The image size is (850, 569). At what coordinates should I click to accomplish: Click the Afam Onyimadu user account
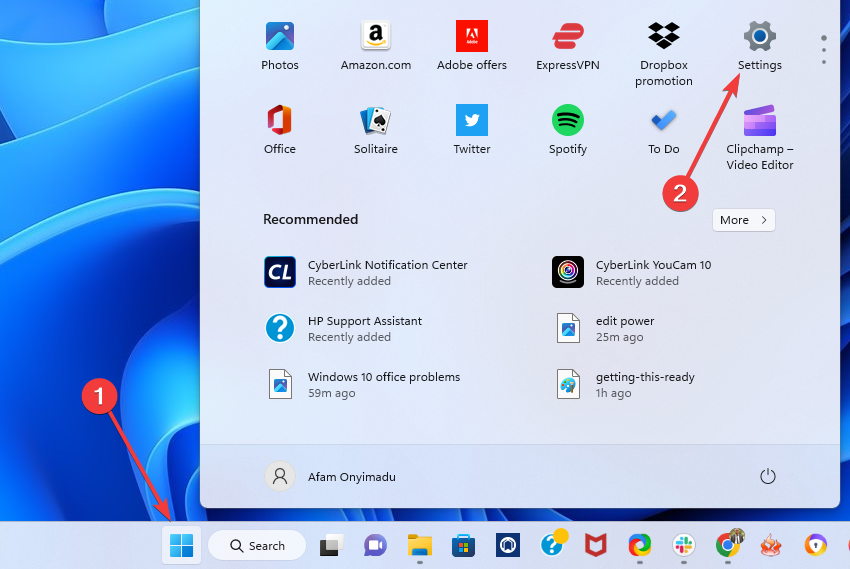331,476
